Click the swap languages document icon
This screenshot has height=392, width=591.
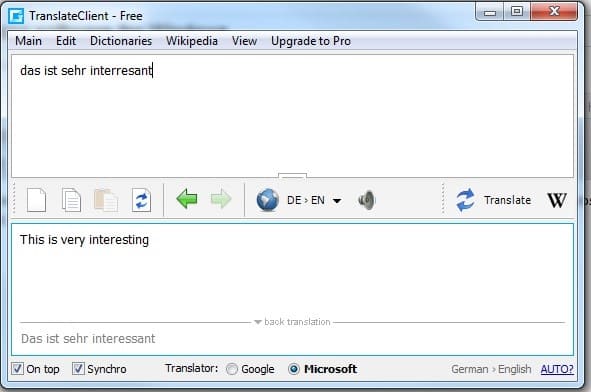coord(141,200)
